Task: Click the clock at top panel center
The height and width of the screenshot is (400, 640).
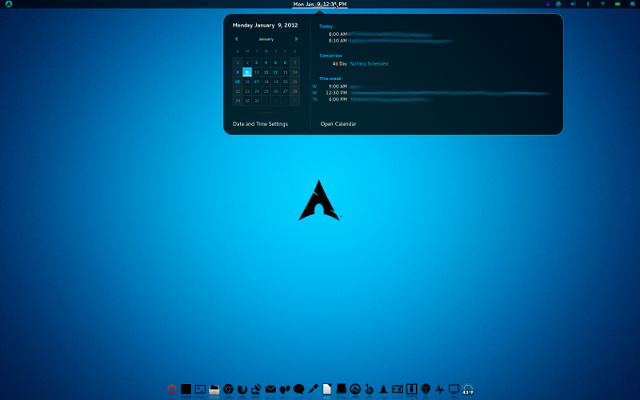Action: pos(320,4)
